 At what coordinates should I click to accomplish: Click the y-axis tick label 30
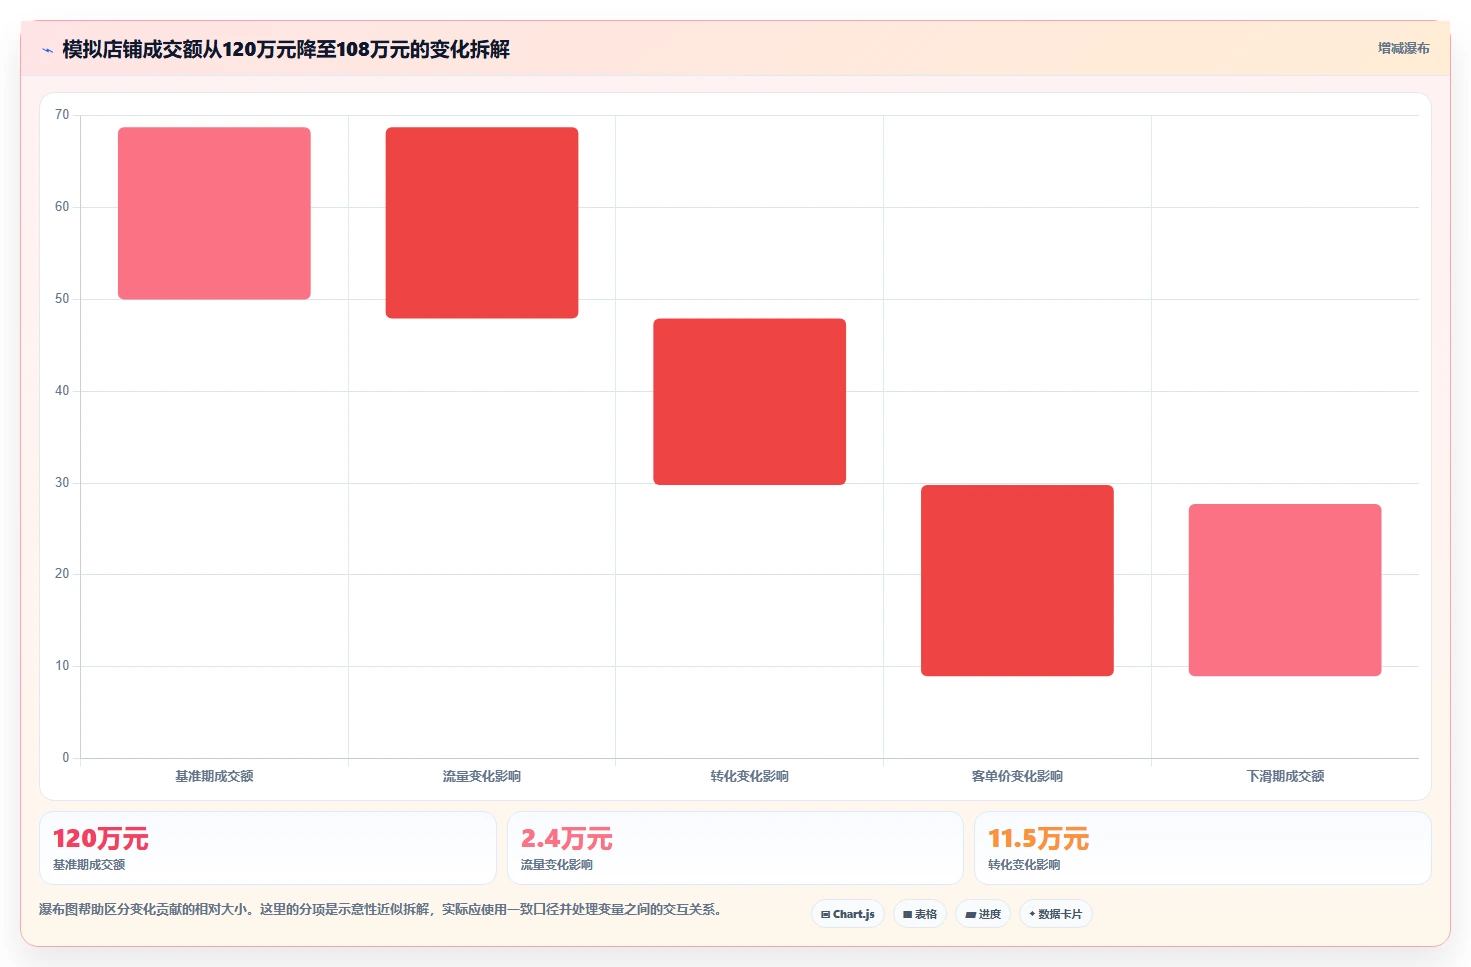point(62,483)
